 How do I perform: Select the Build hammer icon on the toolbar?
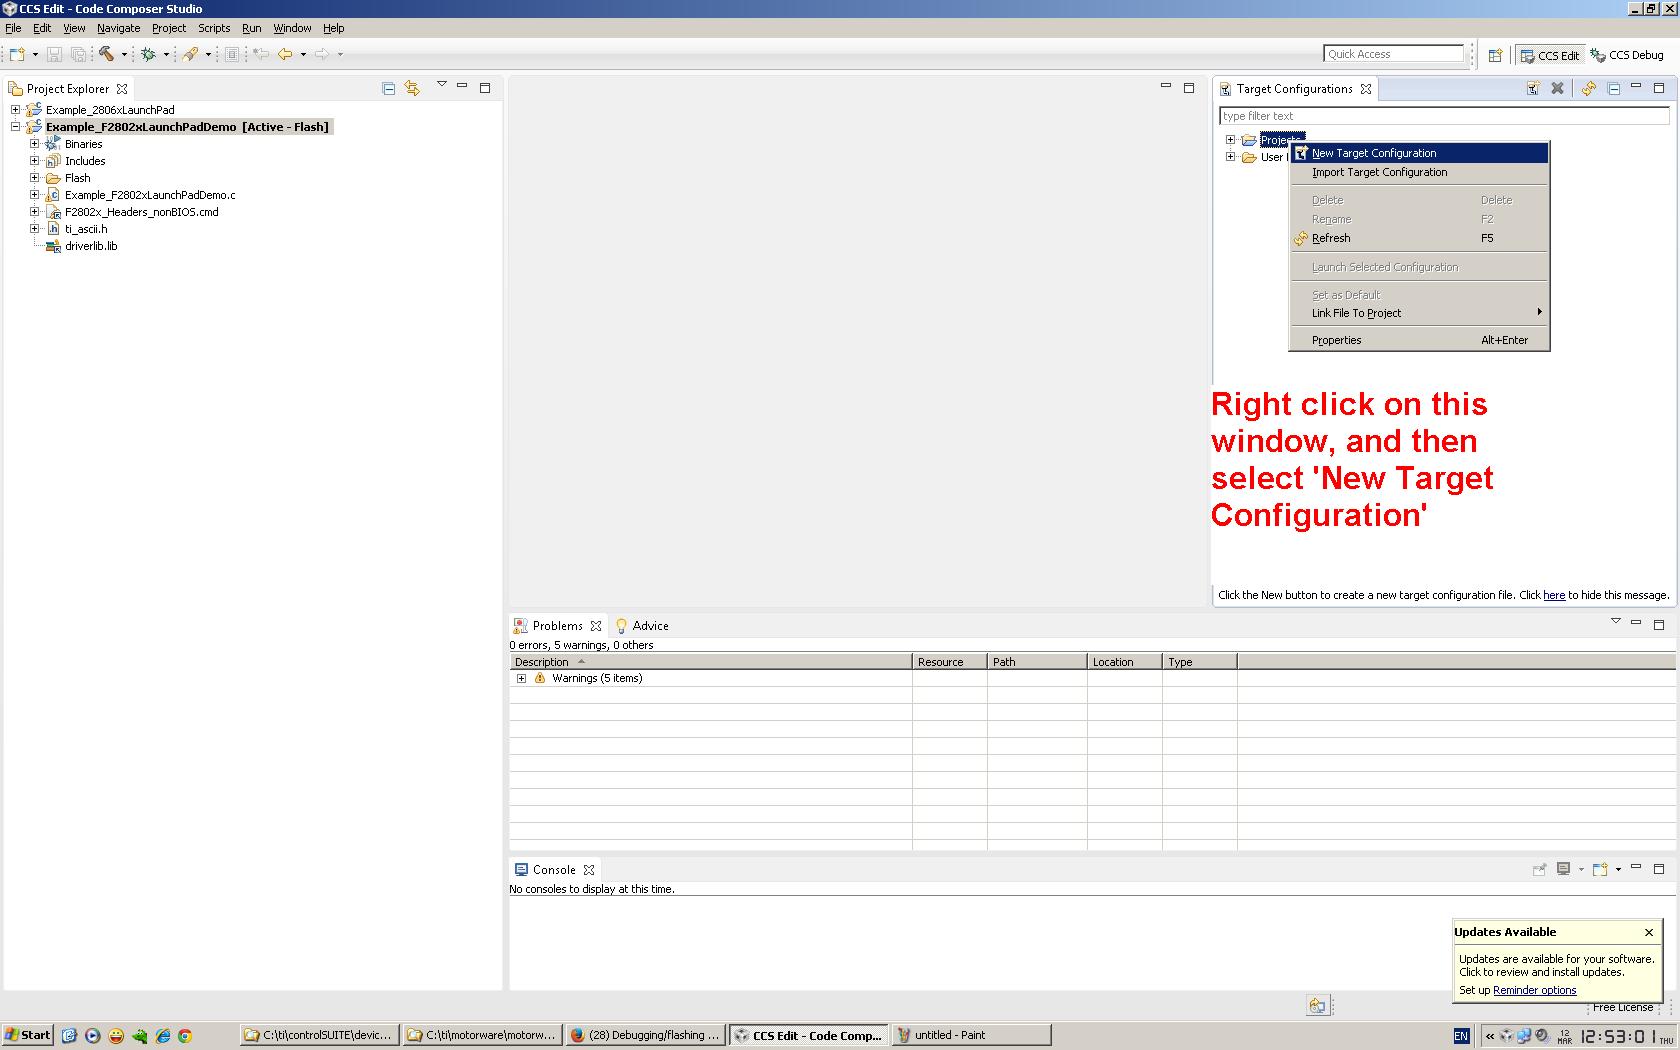click(x=105, y=54)
